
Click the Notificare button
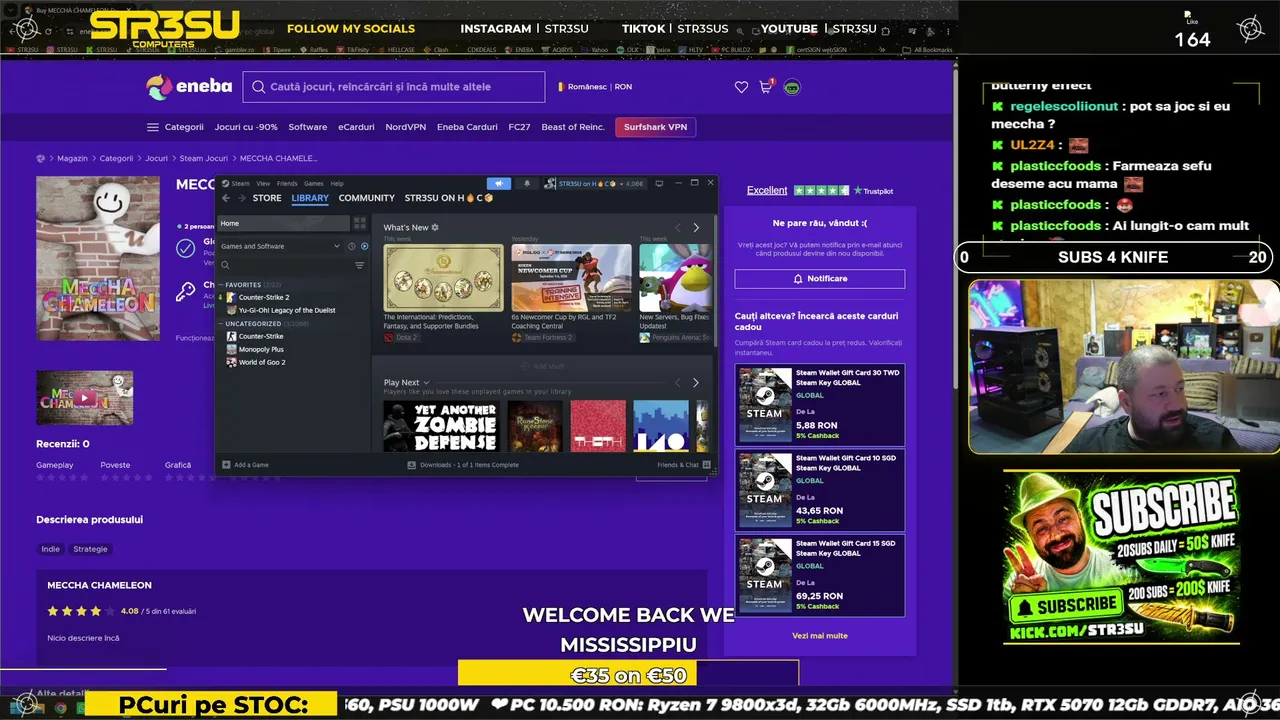[x=820, y=279]
